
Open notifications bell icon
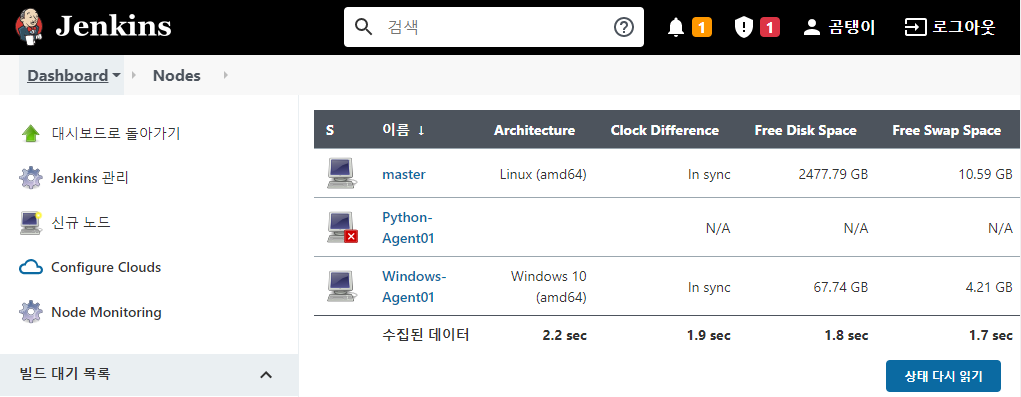tap(677, 27)
